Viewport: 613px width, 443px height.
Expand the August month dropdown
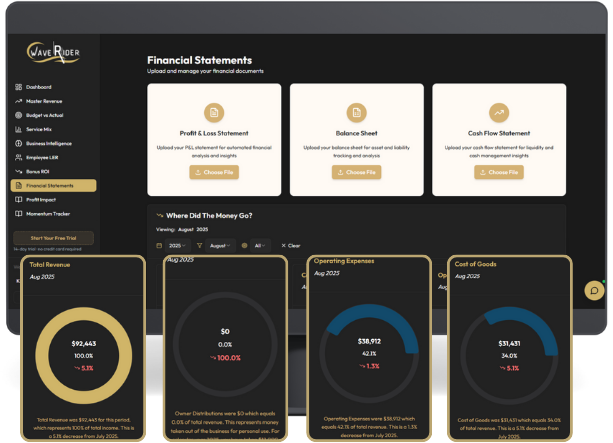(x=220, y=246)
